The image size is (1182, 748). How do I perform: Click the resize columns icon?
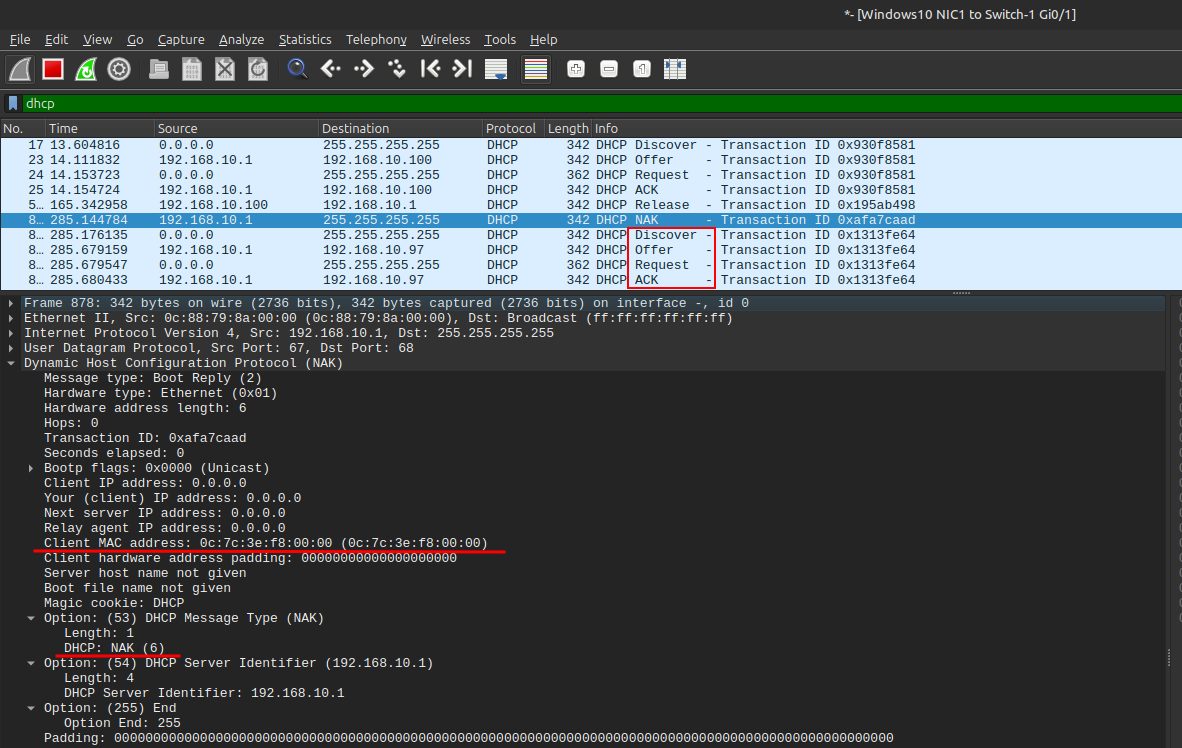click(x=675, y=69)
